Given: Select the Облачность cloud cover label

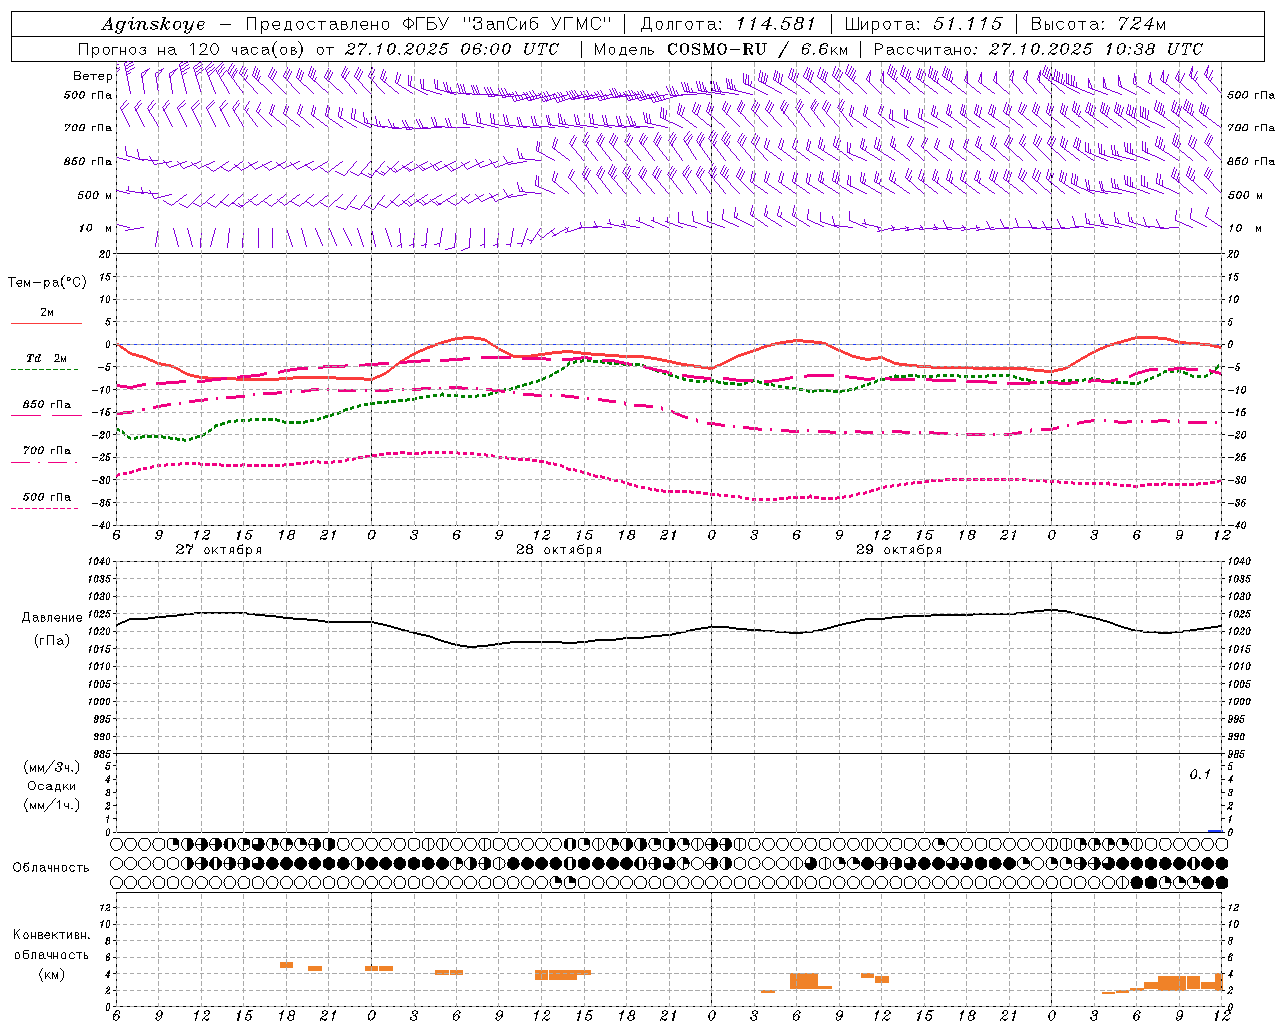Looking at the screenshot, I should pyautogui.click(x=50, y=868).
